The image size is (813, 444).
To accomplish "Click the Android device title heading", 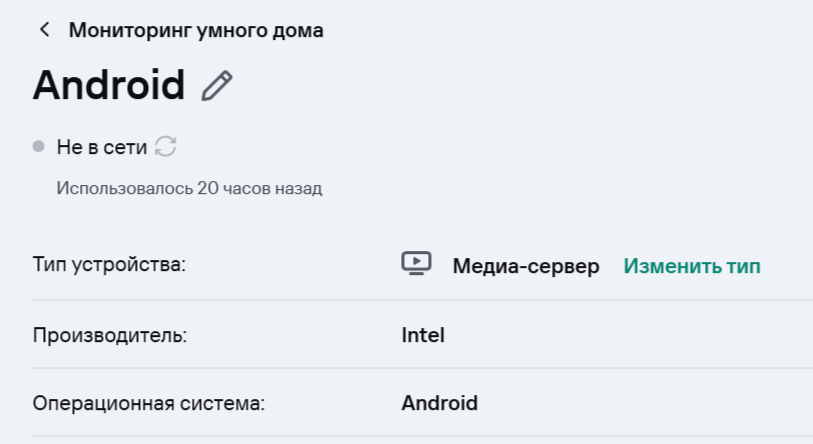I will click(109, 86).
